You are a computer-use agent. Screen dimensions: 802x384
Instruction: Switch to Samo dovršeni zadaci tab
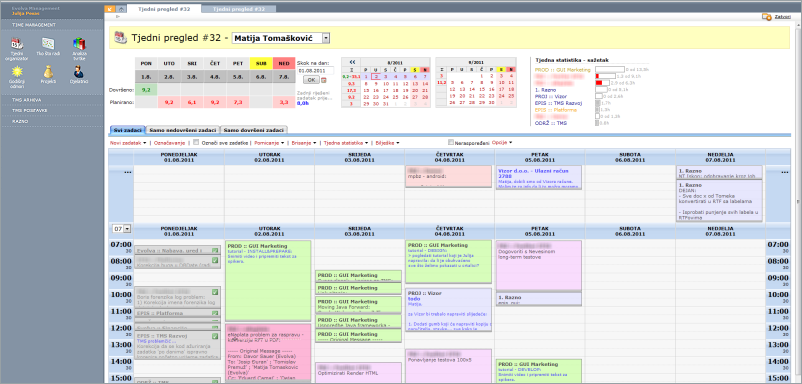(254, 130)
